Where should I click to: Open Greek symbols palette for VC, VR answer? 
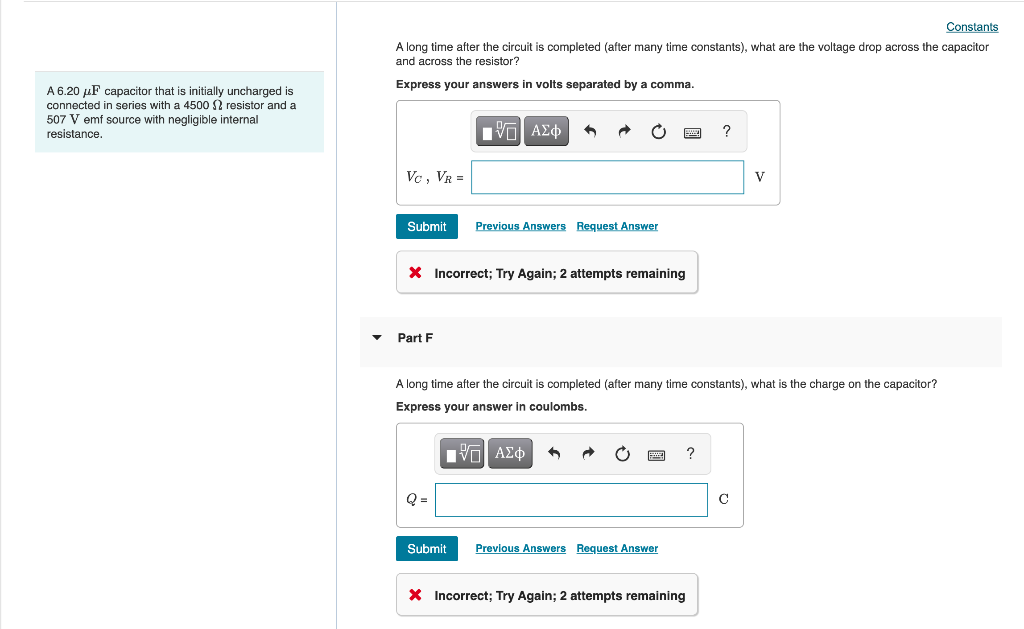pyautogui.click(x=546, y=131)
